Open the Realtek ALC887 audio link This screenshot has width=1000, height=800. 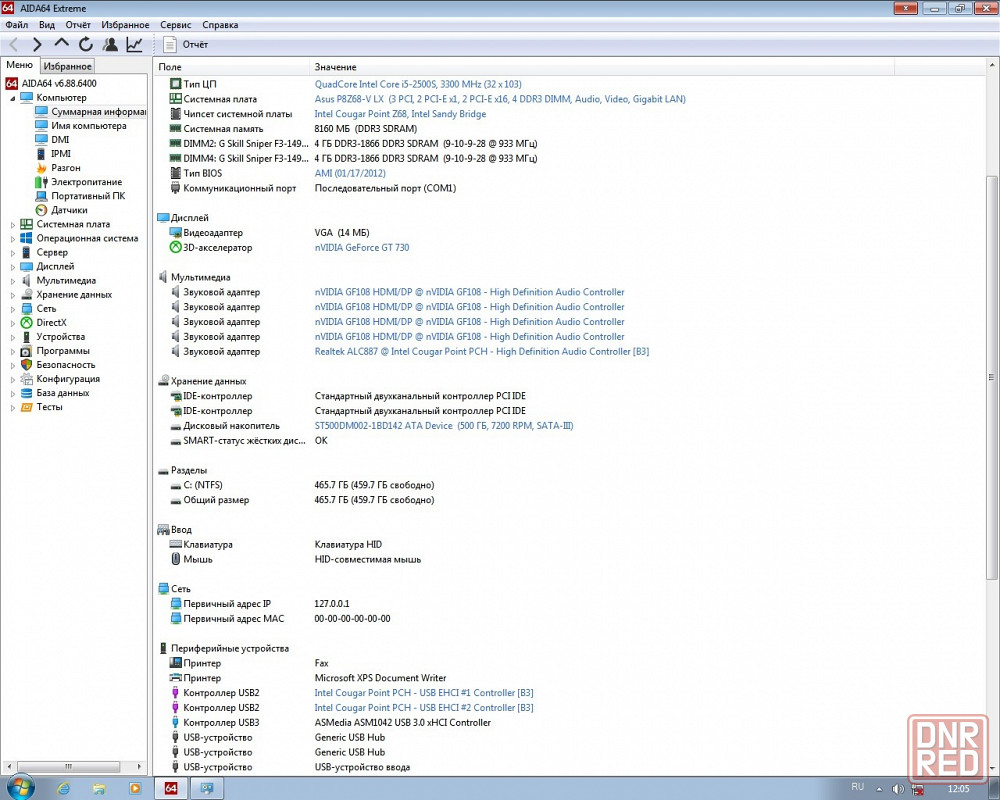482,352
